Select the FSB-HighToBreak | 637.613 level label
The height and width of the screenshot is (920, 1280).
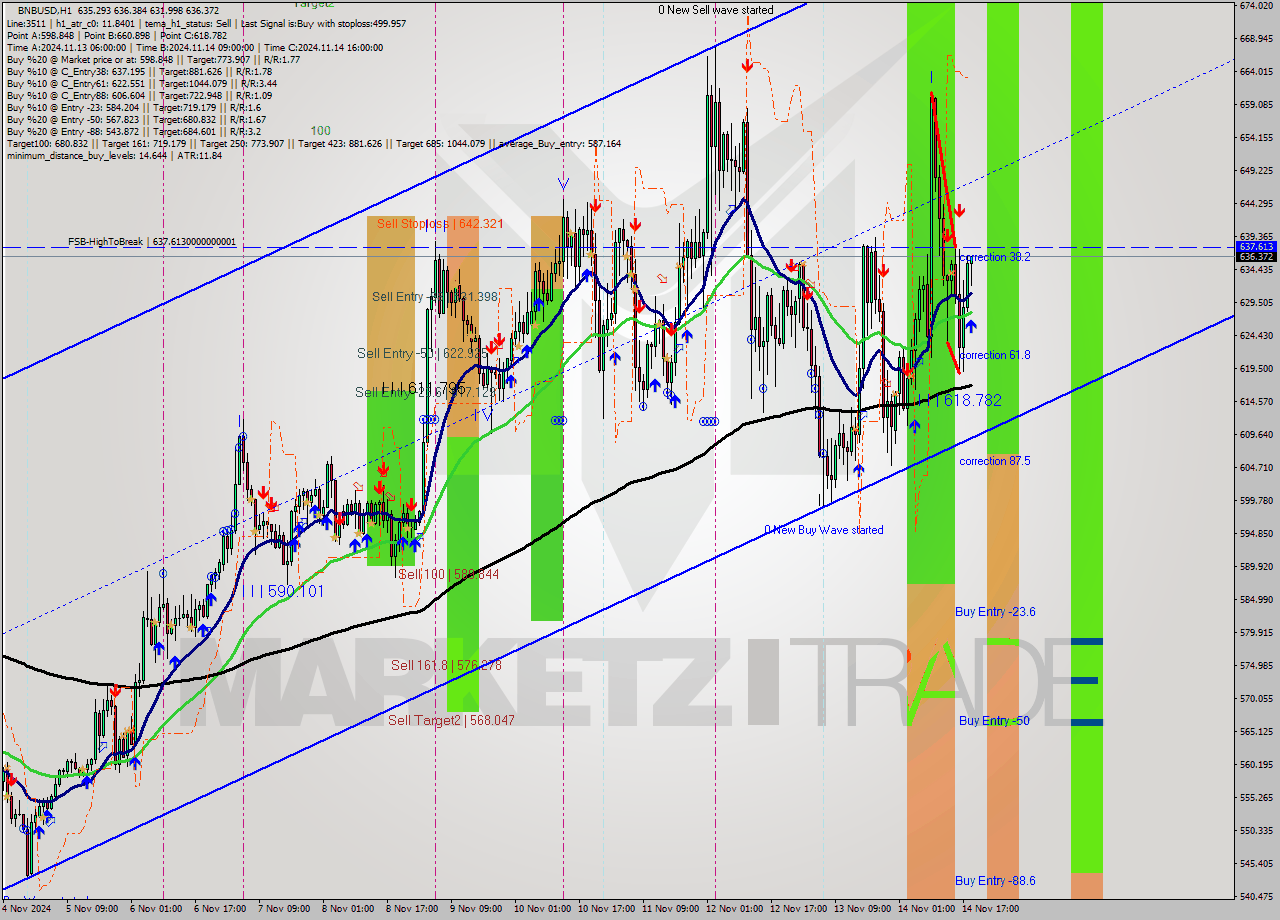point(152,242)
